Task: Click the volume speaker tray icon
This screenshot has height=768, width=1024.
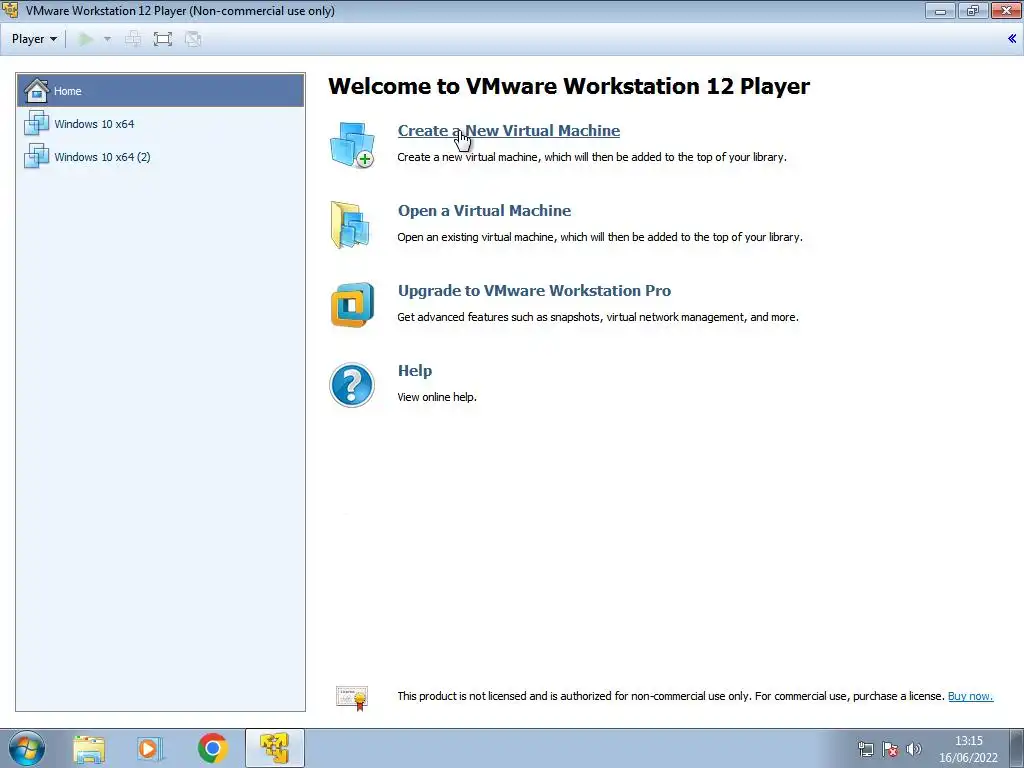Action: pos(914,749)
